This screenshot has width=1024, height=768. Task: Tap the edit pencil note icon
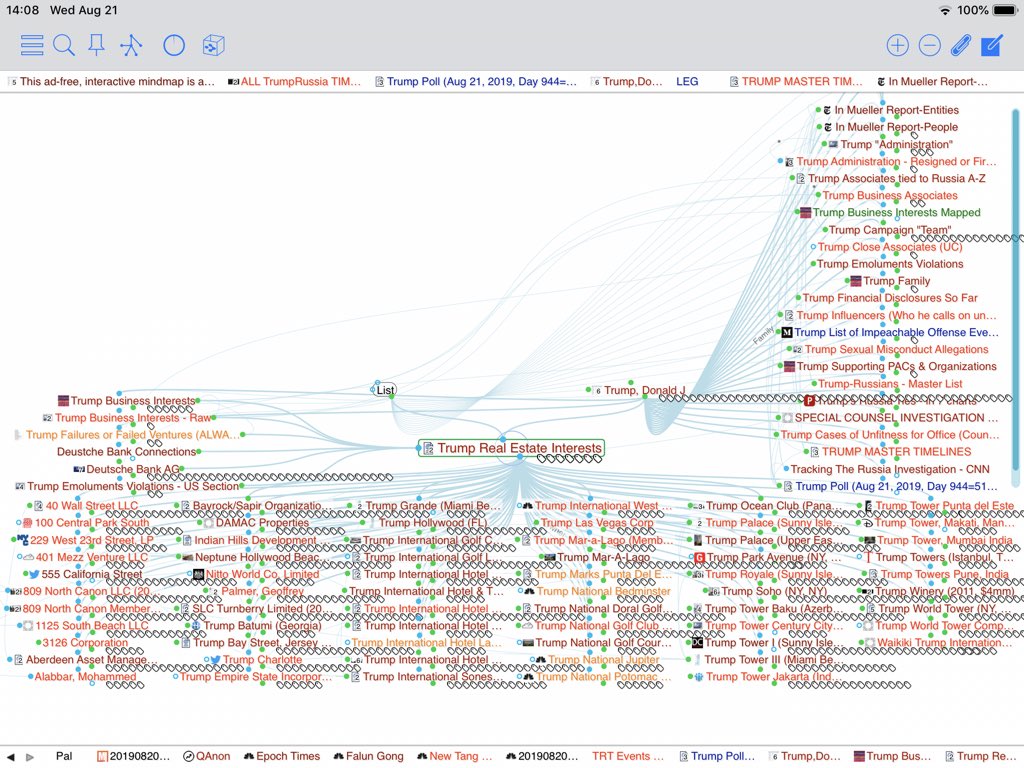[992, 45]
